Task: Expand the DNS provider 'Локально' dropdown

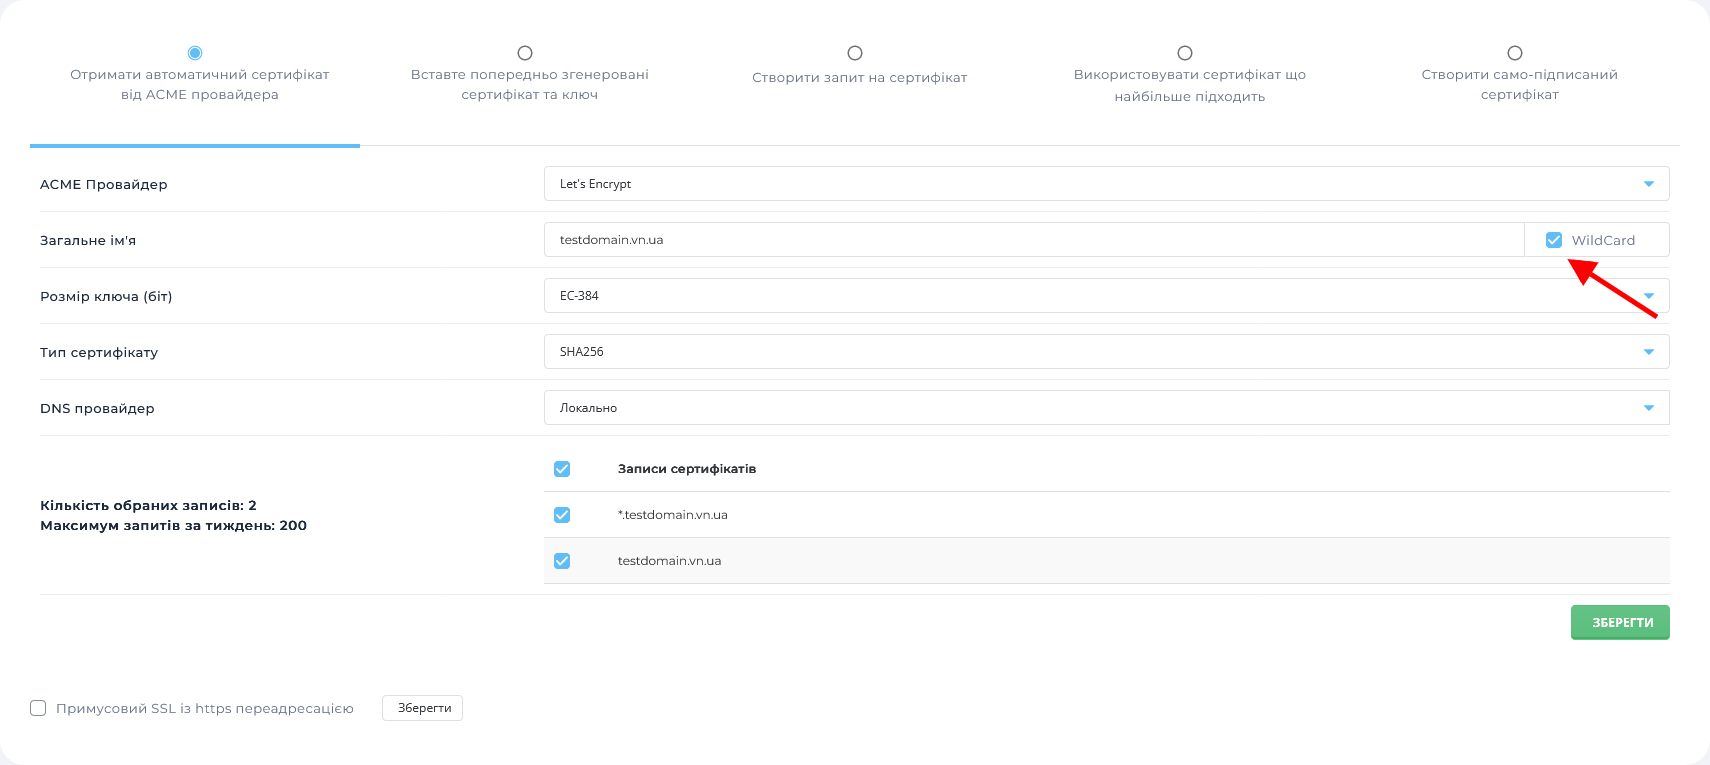Action: [x=1106, y=408]
